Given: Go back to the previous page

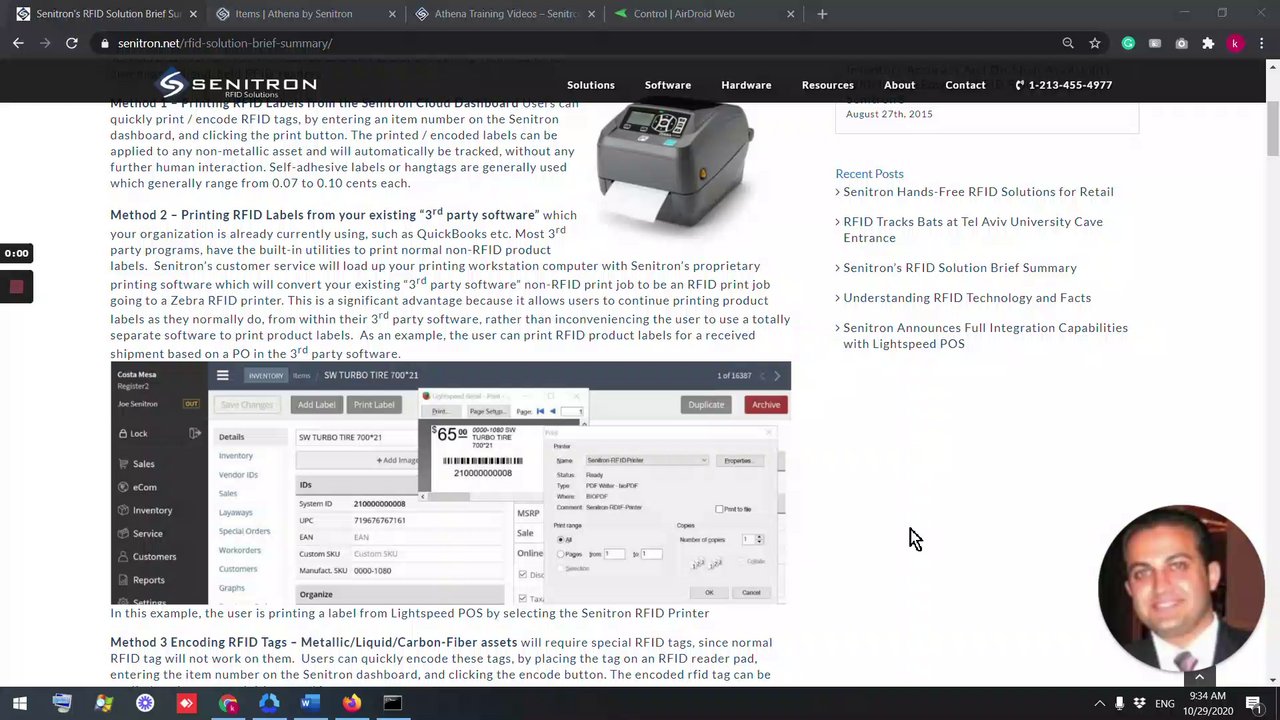Looking at the screenshot, I should (x=18, y=43).
